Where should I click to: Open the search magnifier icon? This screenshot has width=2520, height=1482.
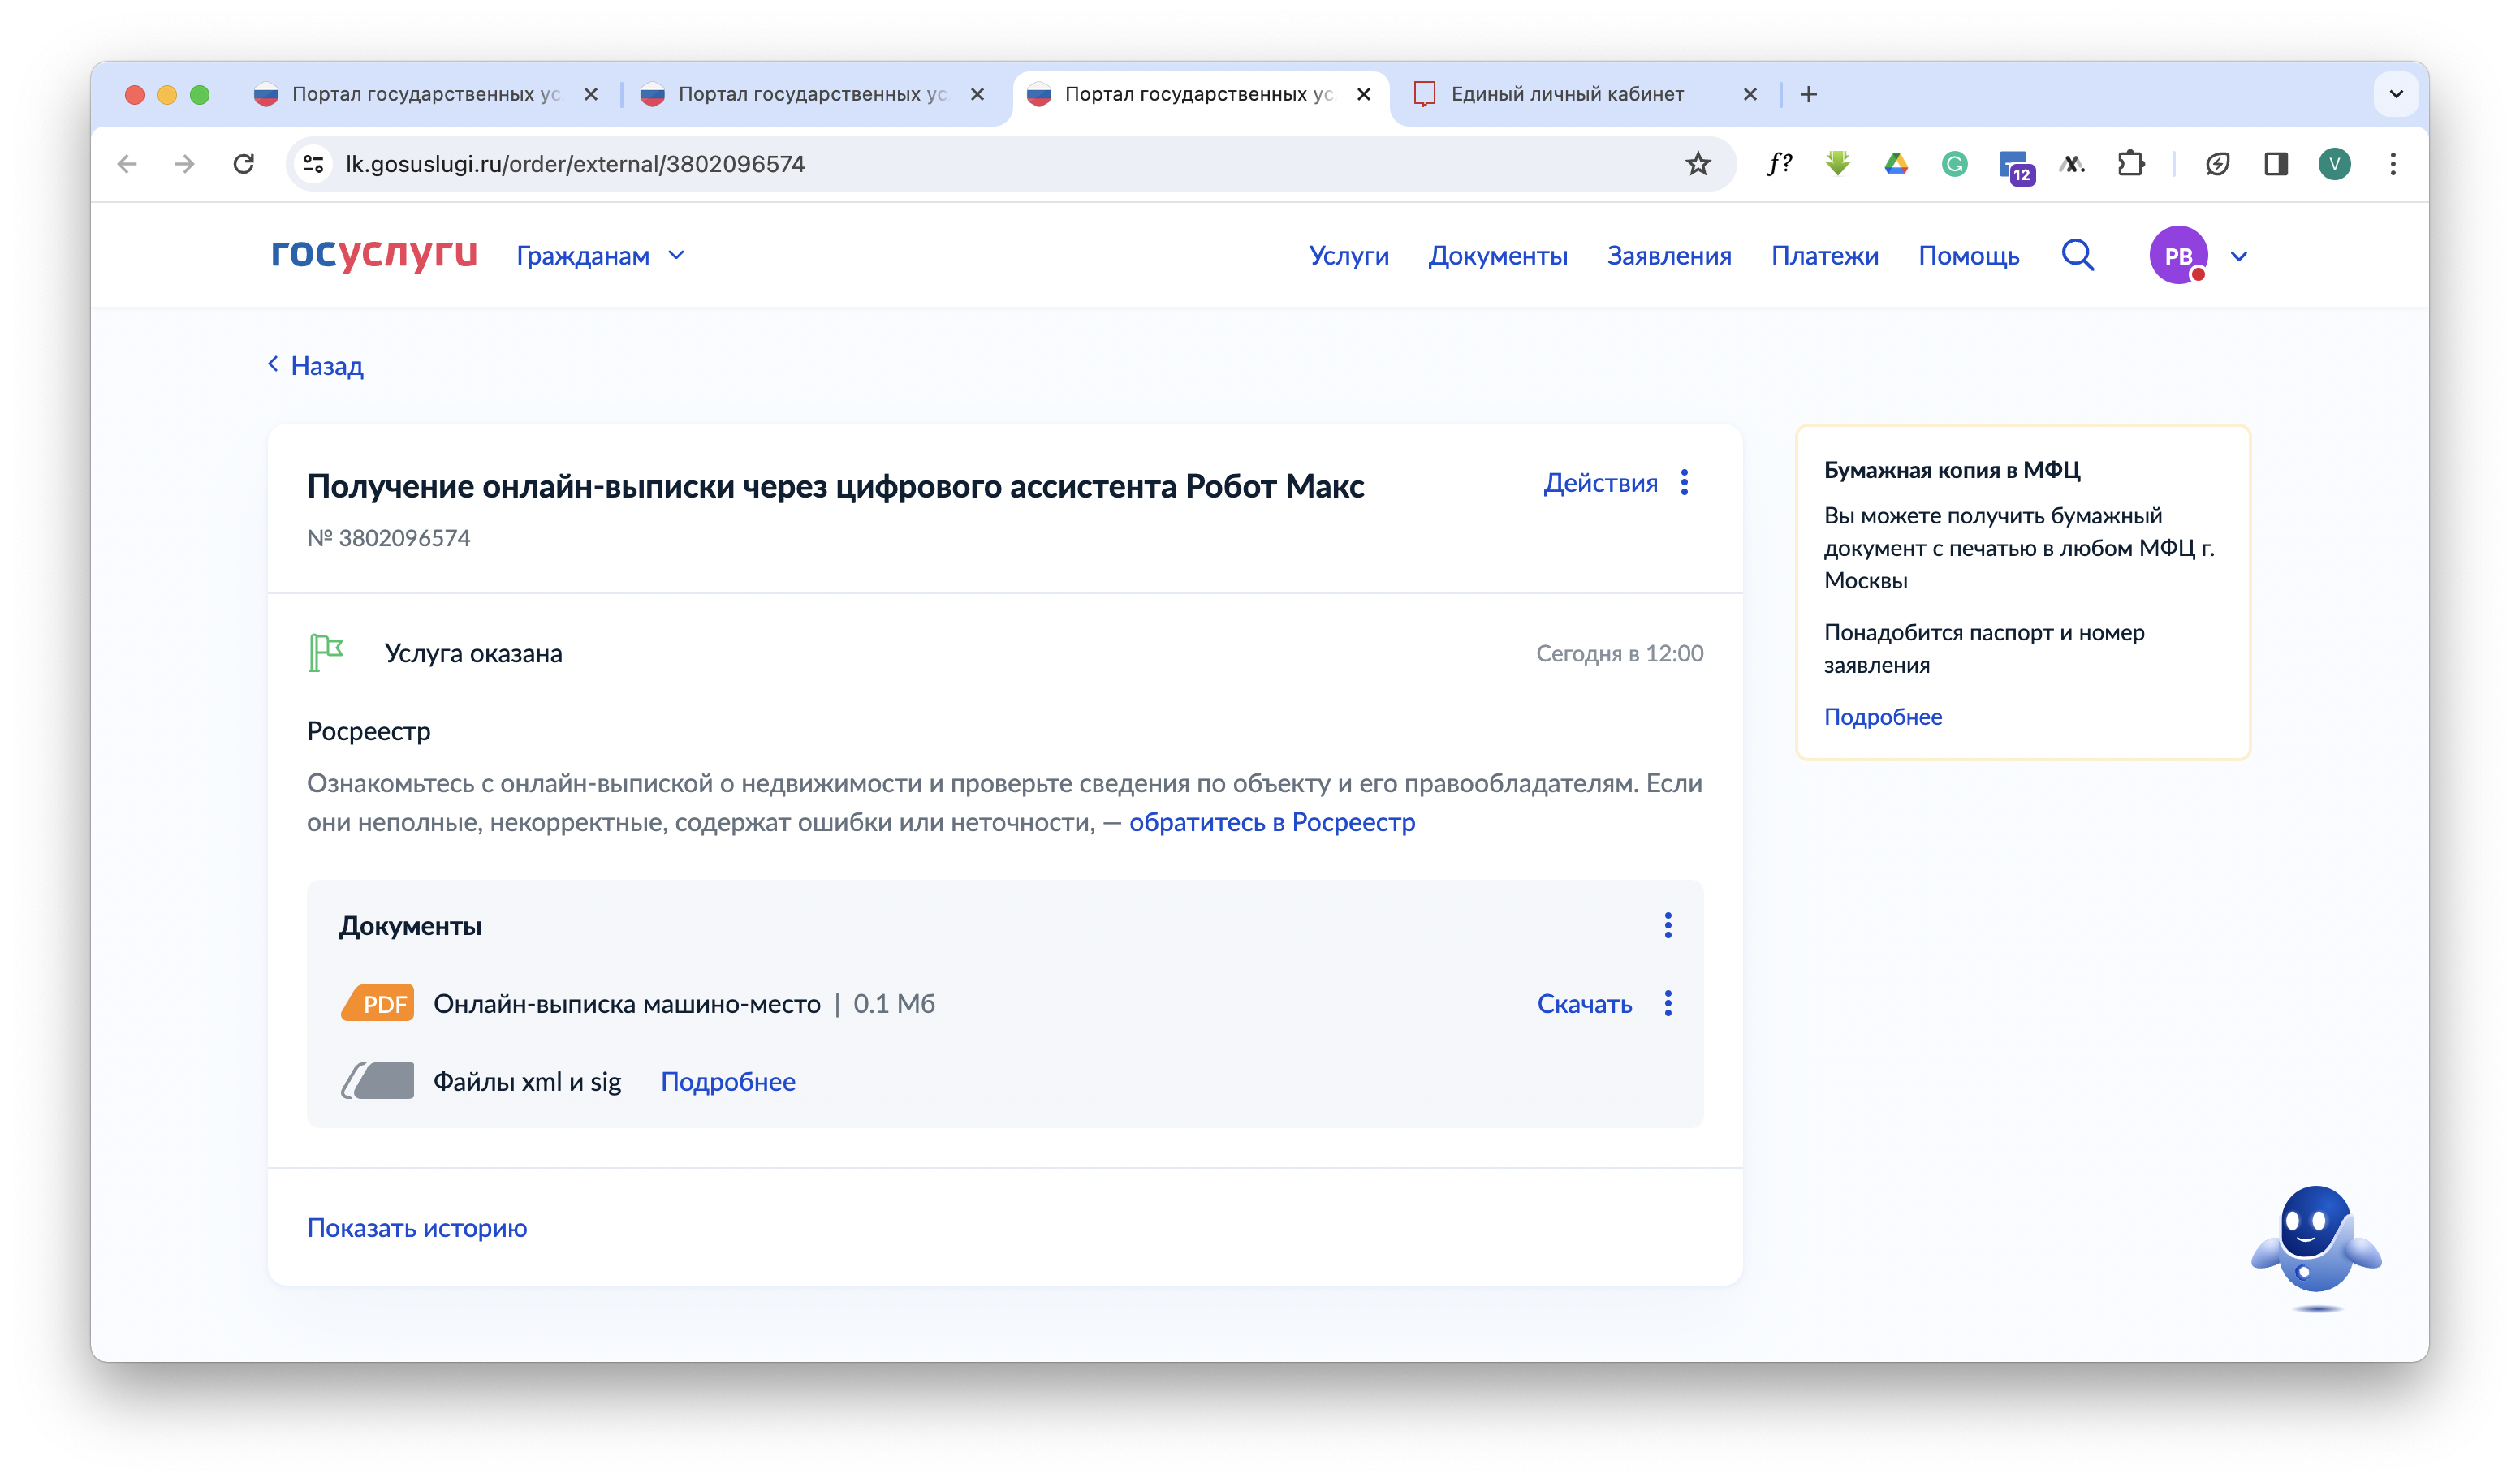[x=2077, y=255]
